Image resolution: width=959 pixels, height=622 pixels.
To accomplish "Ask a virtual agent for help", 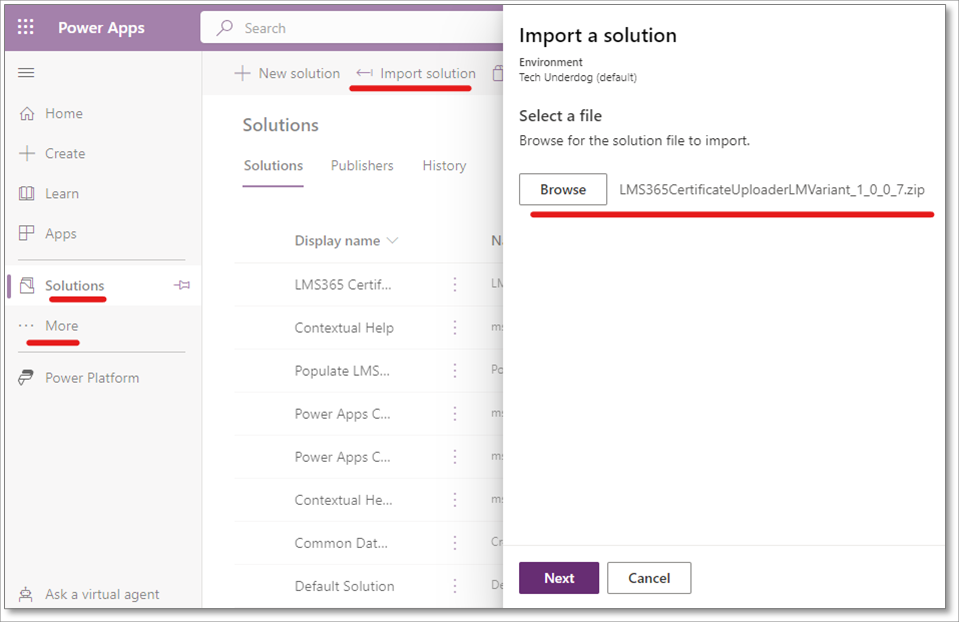I will (101, 594).
